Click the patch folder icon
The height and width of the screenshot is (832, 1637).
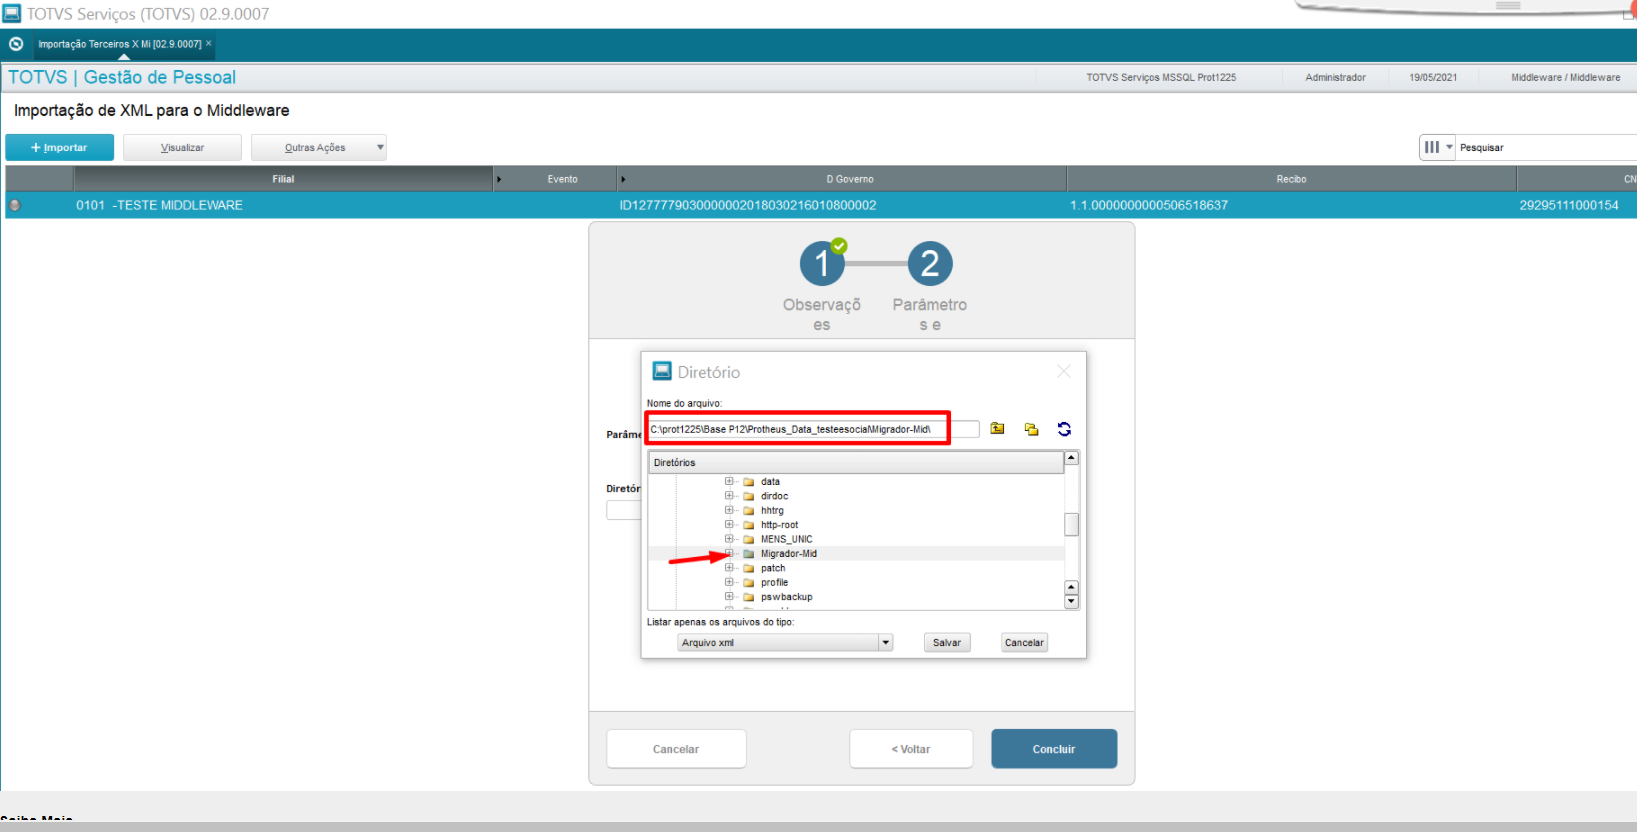[748, 568]
